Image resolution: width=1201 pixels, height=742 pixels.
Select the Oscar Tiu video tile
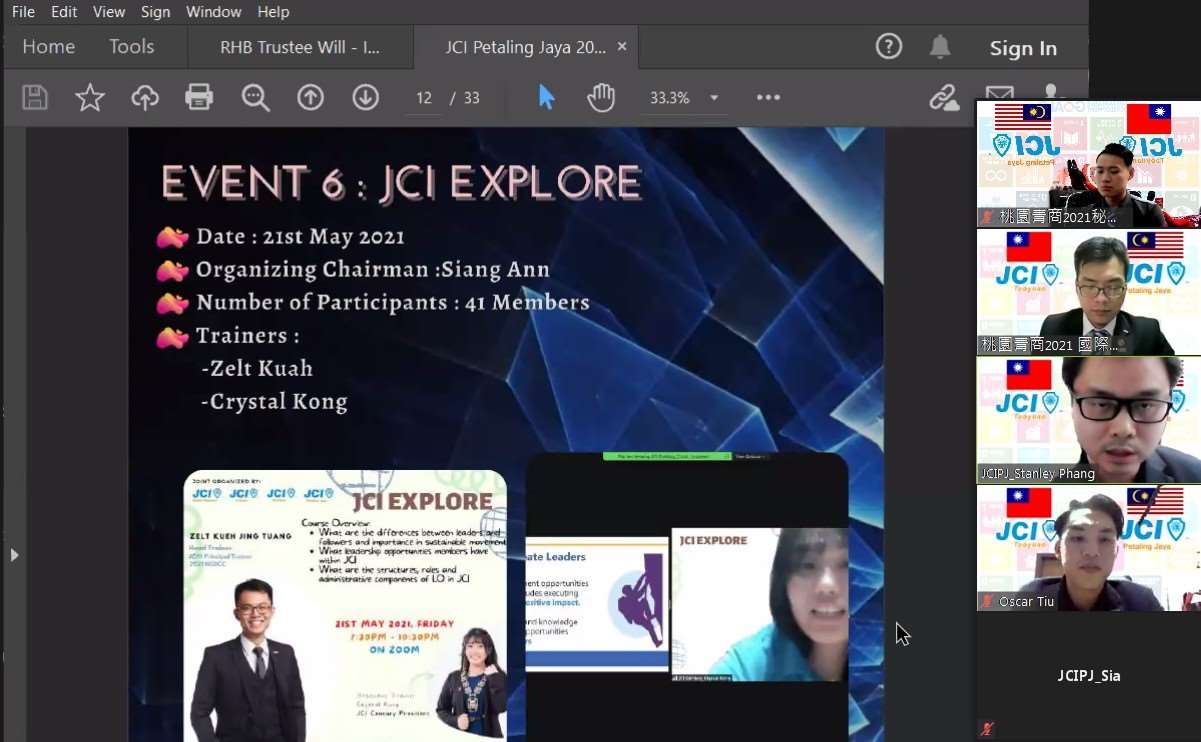pyautogui.click(x=1089, y=548)
